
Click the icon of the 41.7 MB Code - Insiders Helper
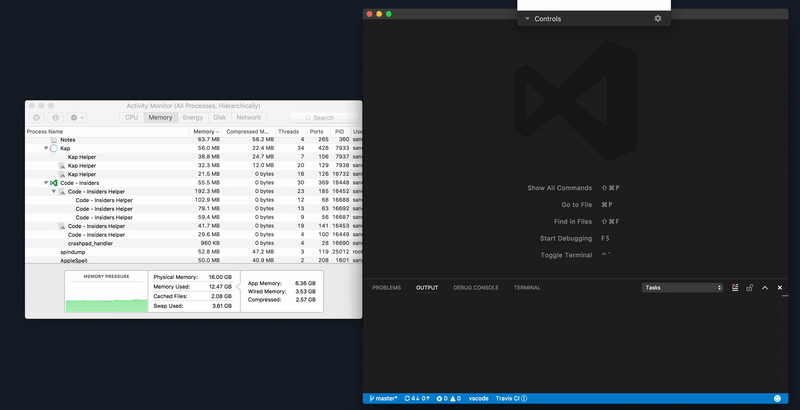[x=62, y=226]
